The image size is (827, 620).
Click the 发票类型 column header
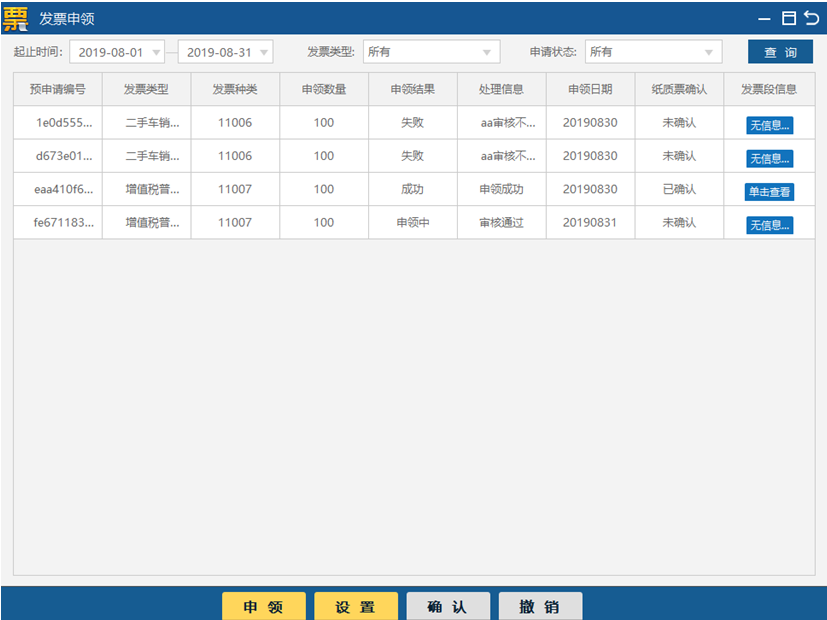coord(147,89)
